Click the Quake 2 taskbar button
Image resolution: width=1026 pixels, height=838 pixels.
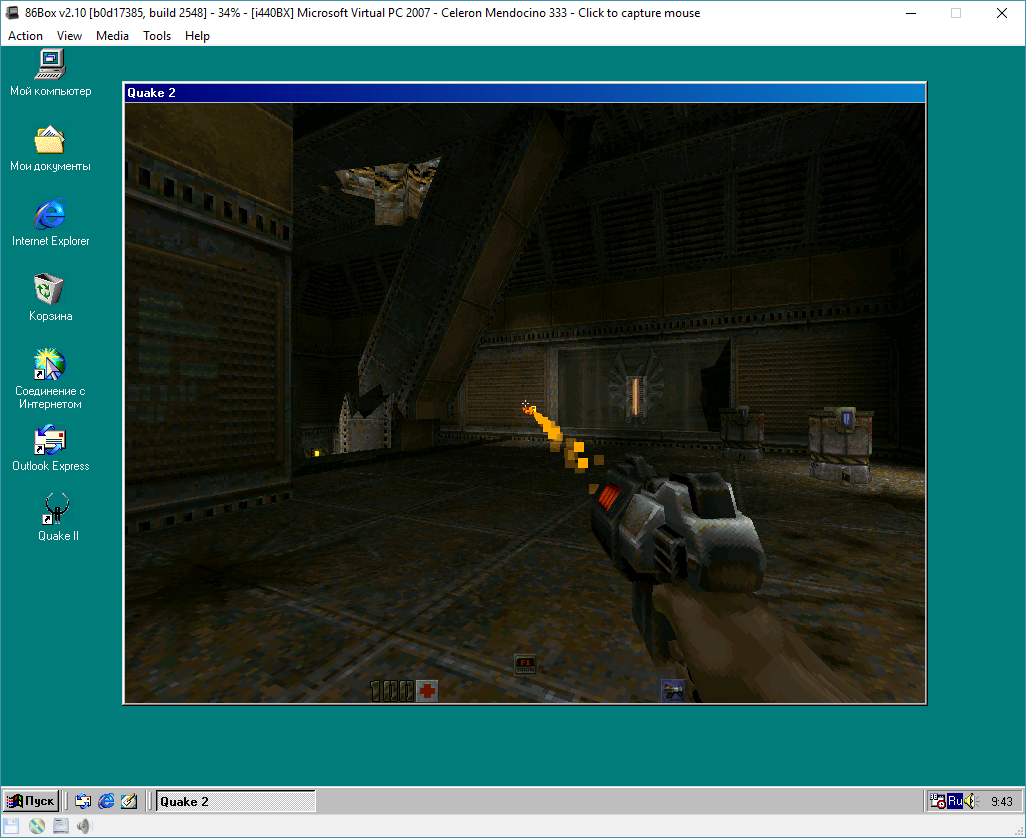click(x=236, y=801)
